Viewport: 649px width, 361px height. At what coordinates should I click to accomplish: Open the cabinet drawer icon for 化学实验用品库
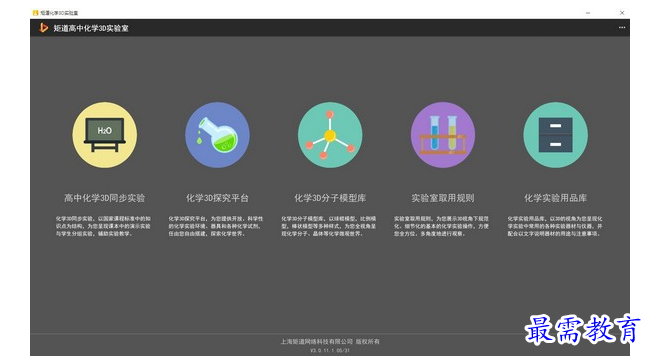point(555,135)
